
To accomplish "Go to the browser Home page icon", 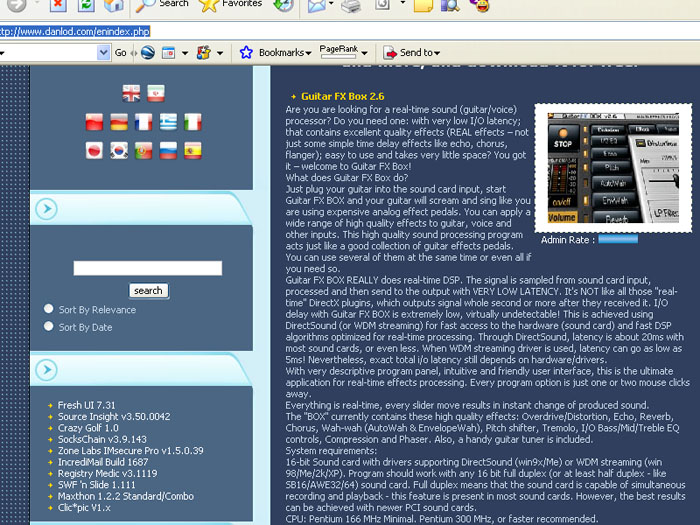I will (113, 5).
